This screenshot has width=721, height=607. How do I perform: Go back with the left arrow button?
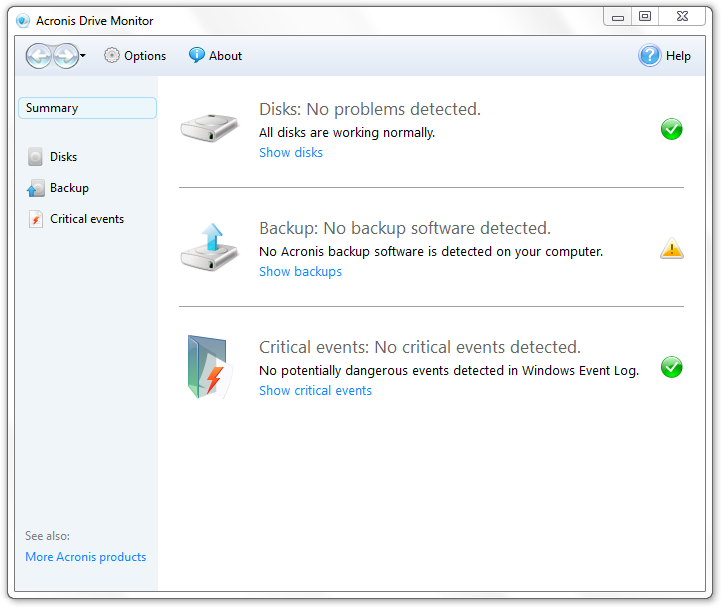39,56
